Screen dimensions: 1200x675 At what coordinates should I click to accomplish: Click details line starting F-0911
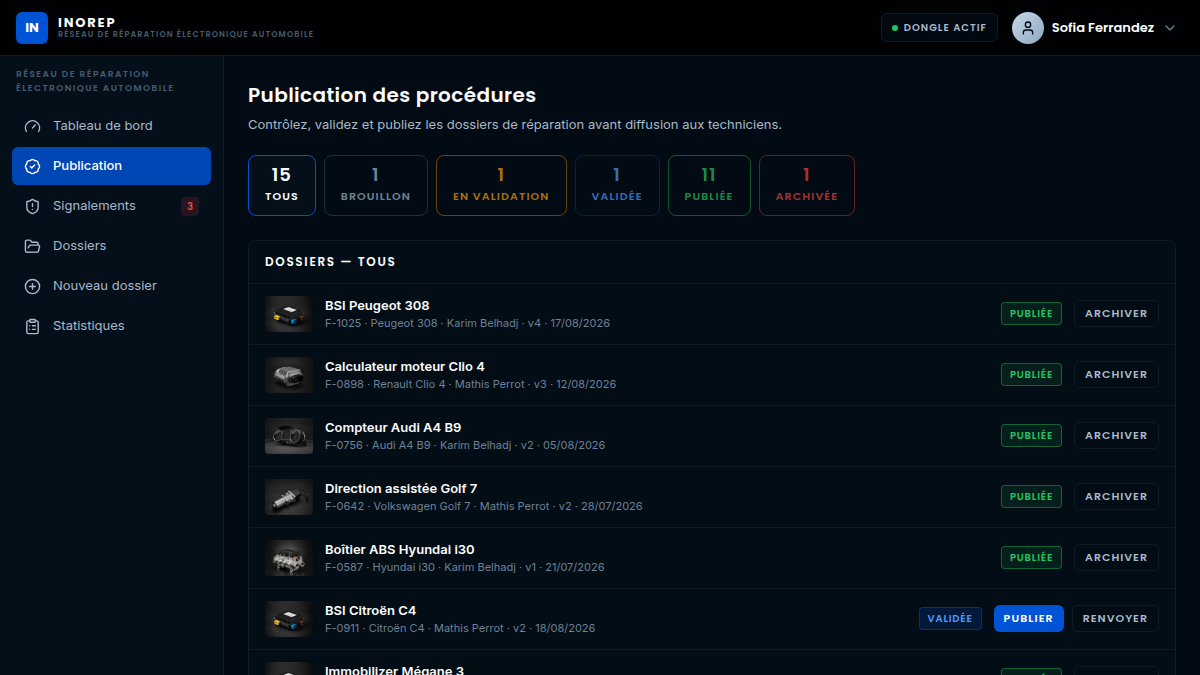tap(460, 629)
